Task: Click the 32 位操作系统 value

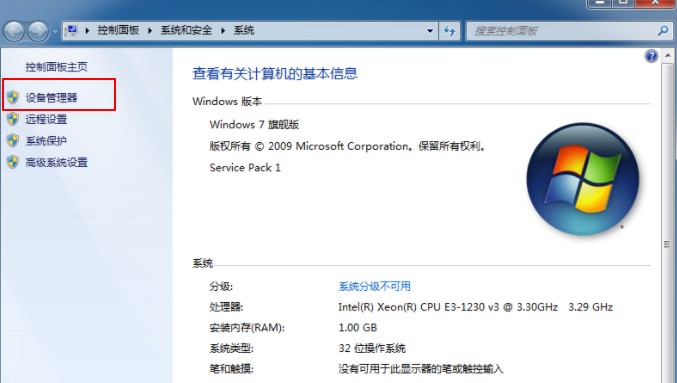Action: [x=372, y=348]
